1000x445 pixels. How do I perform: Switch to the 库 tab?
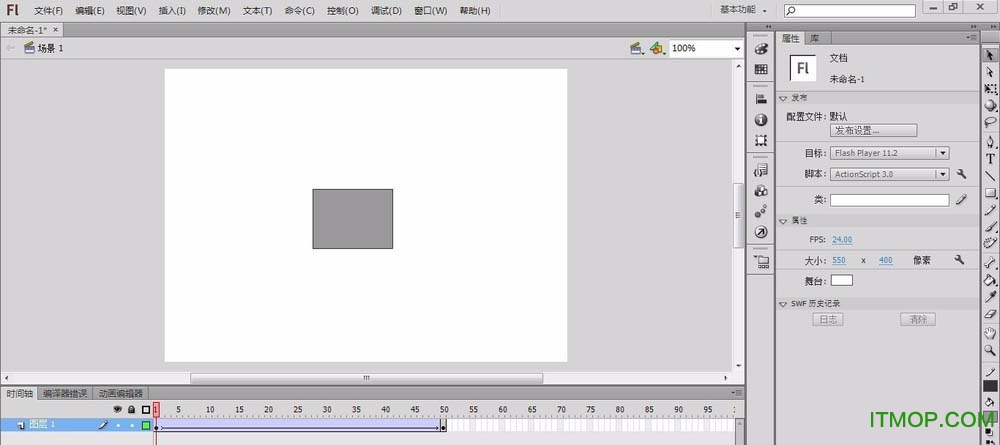click(x=814, y=38)
